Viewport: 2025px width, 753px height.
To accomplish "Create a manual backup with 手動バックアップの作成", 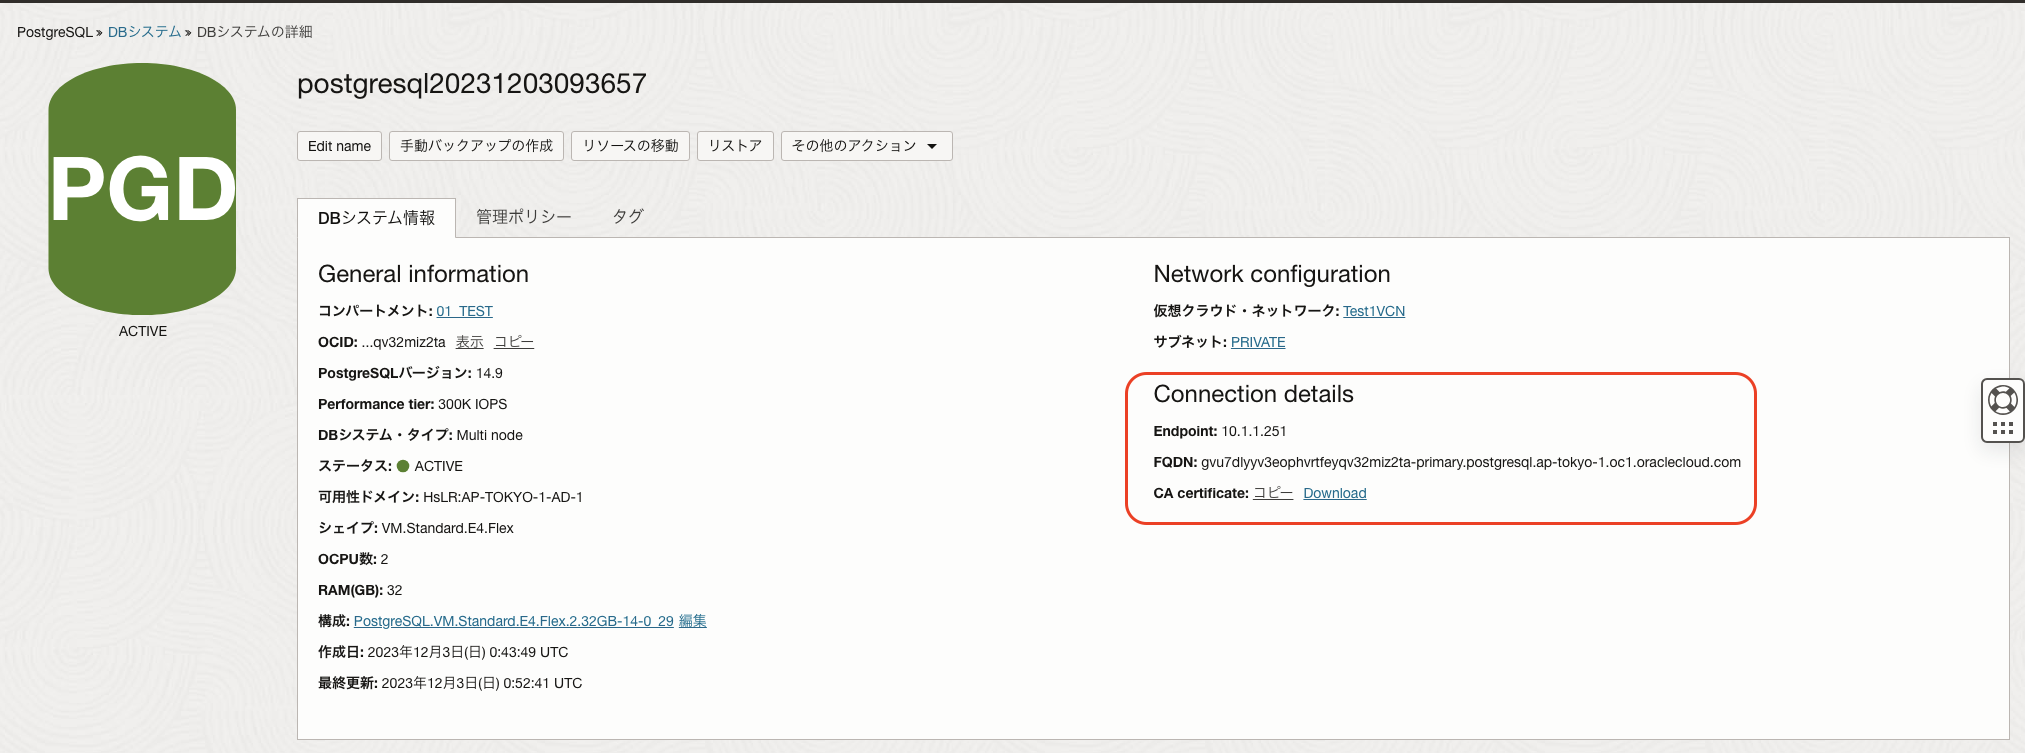I will (476, 146).
